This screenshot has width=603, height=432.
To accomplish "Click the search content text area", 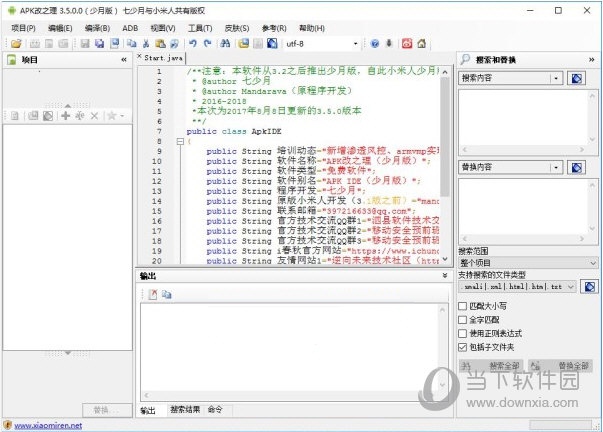I will click(x=523, y=117).
